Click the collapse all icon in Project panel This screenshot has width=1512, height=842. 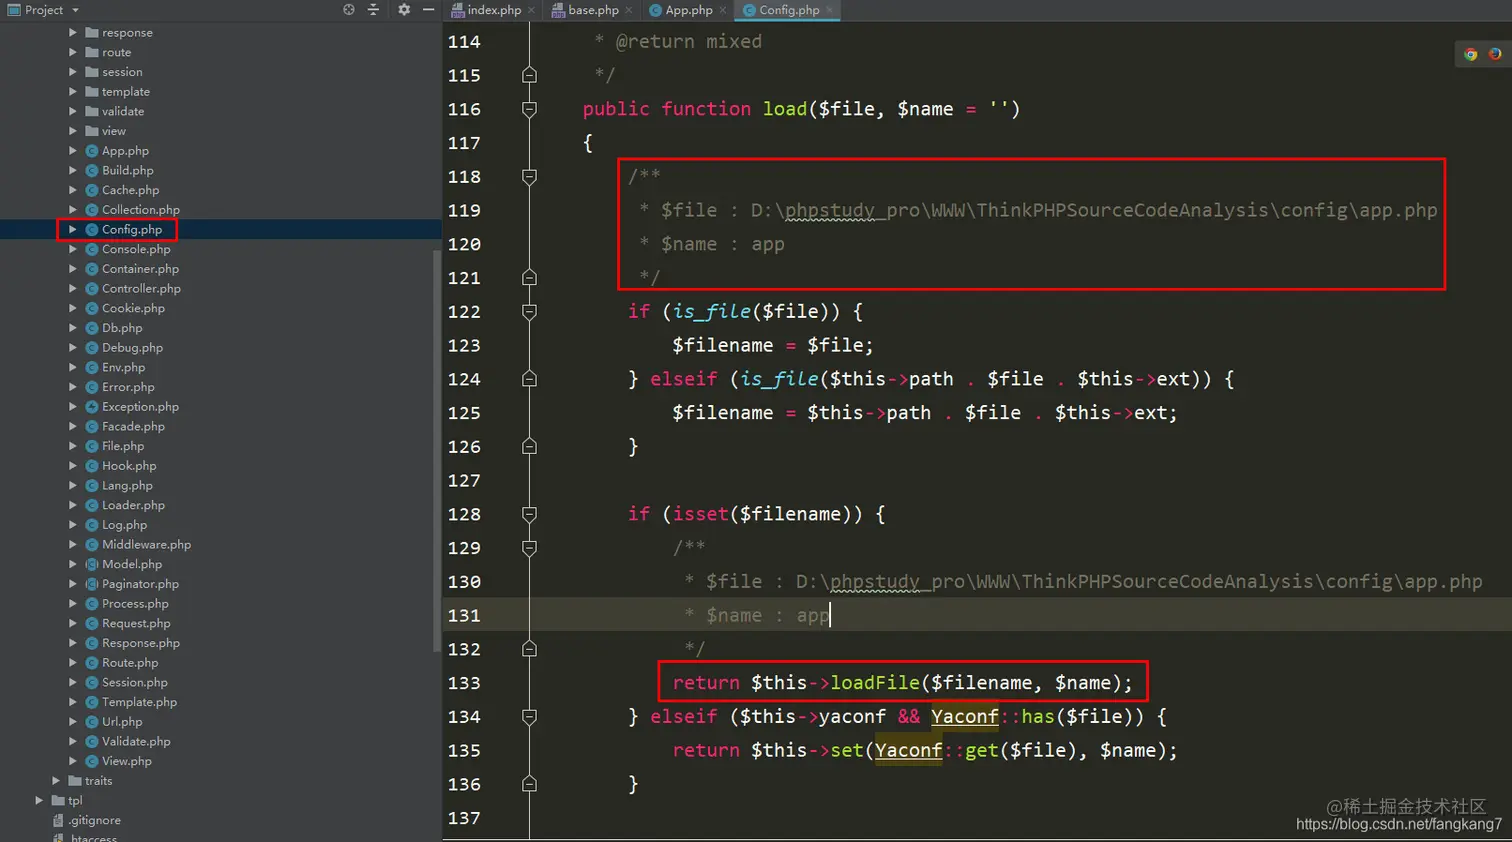373,10
